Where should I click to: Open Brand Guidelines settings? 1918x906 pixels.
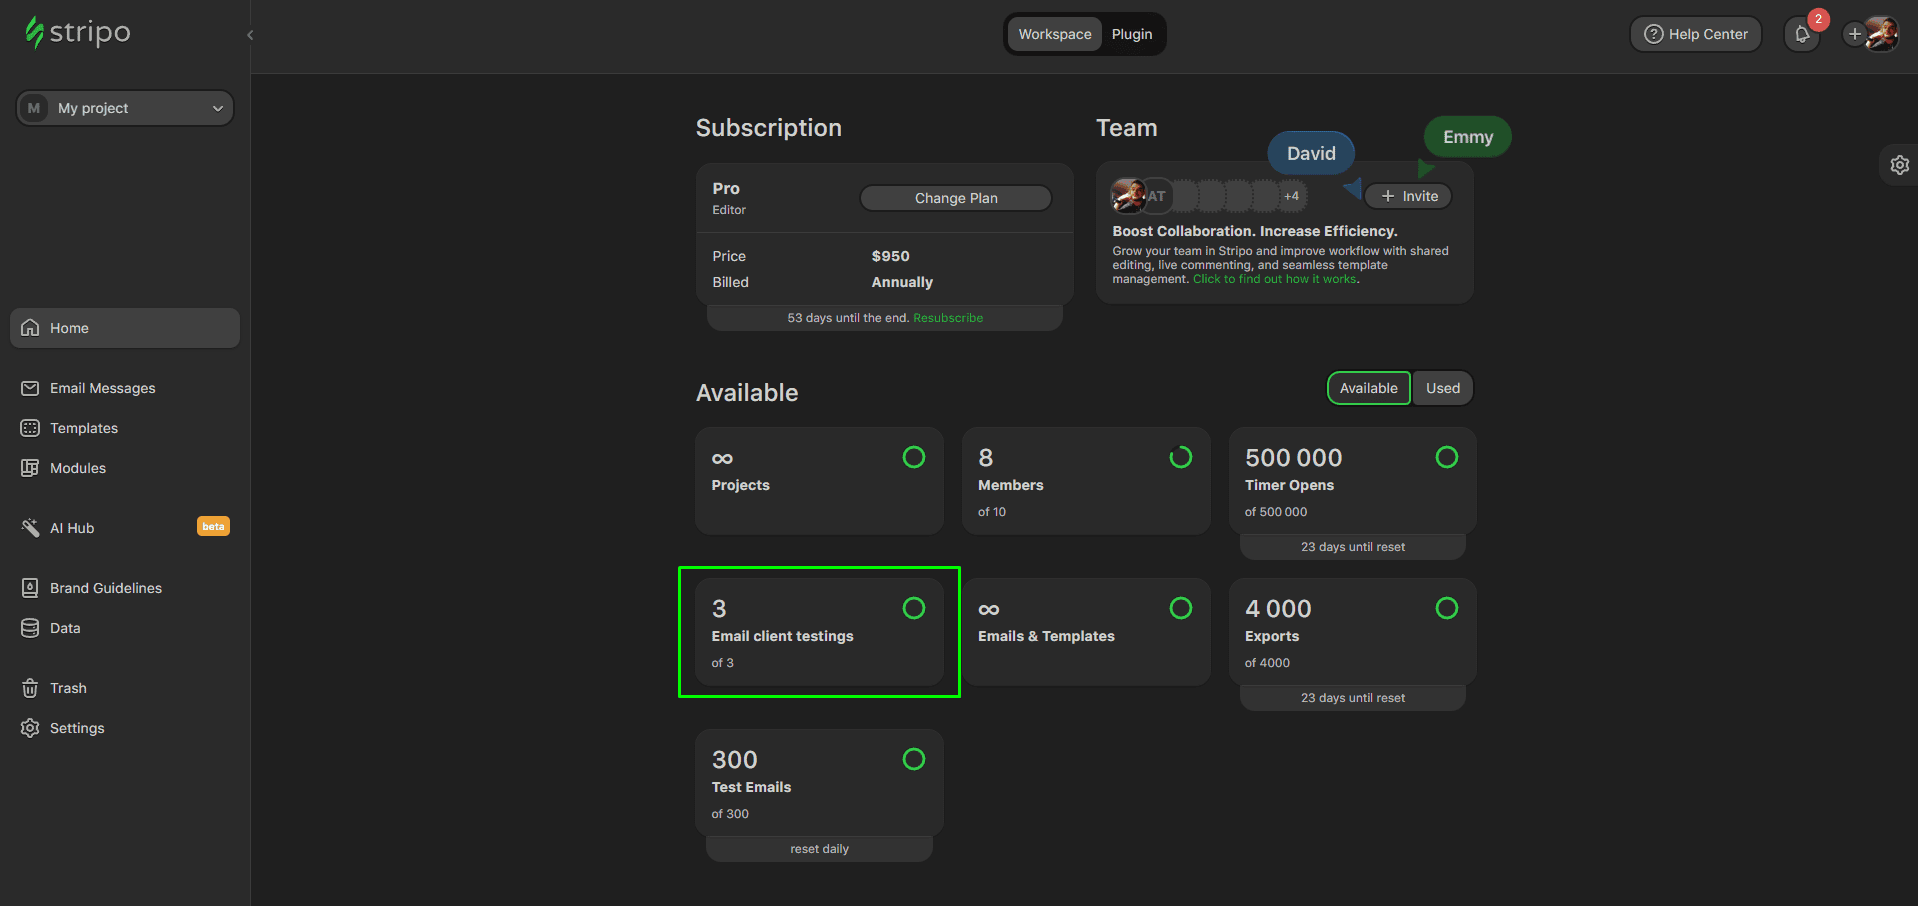point(105,588)
